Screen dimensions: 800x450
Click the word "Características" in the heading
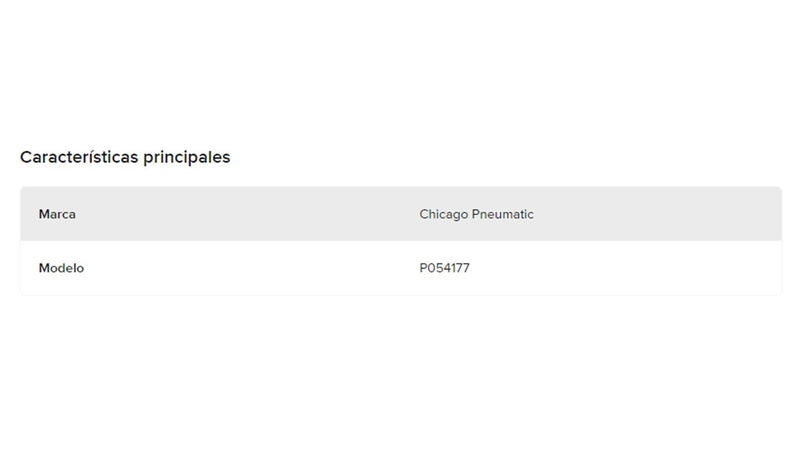click(x=73, y=158)
